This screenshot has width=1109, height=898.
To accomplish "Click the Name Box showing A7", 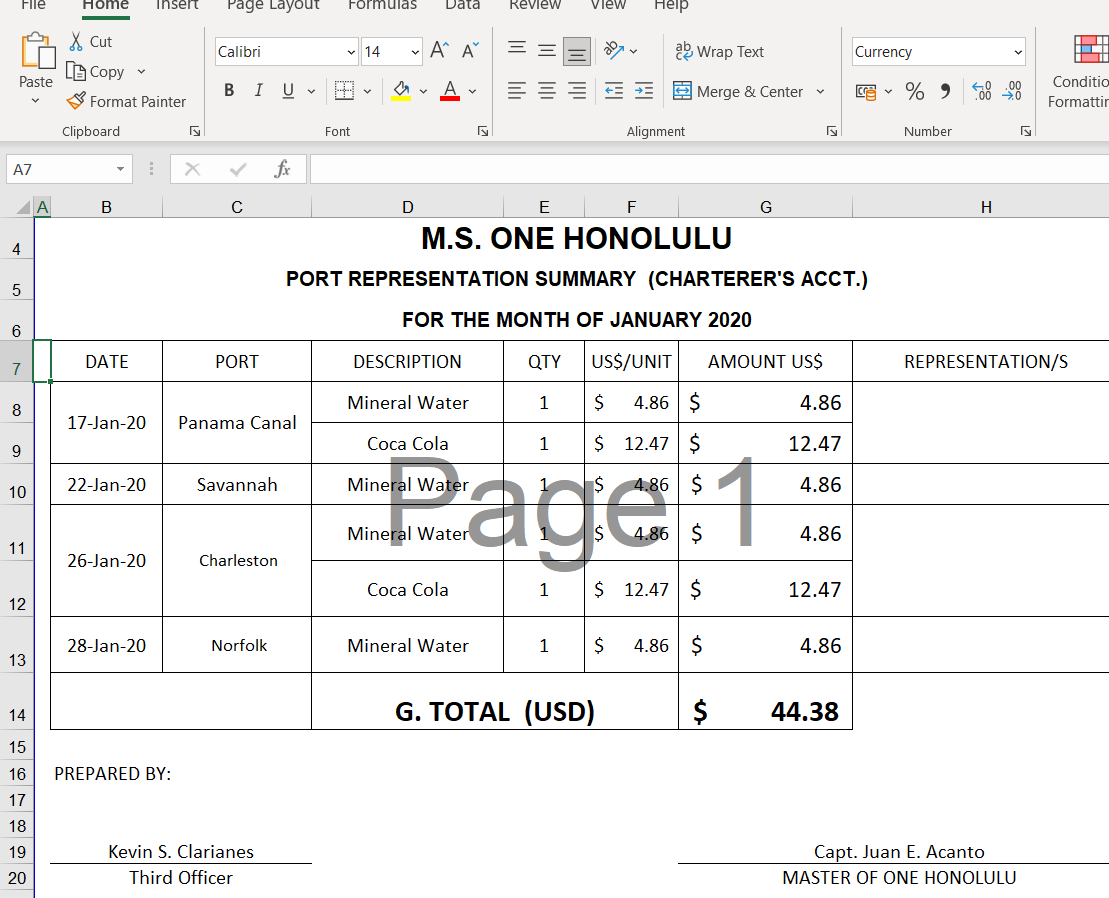I will click(60, 169).
